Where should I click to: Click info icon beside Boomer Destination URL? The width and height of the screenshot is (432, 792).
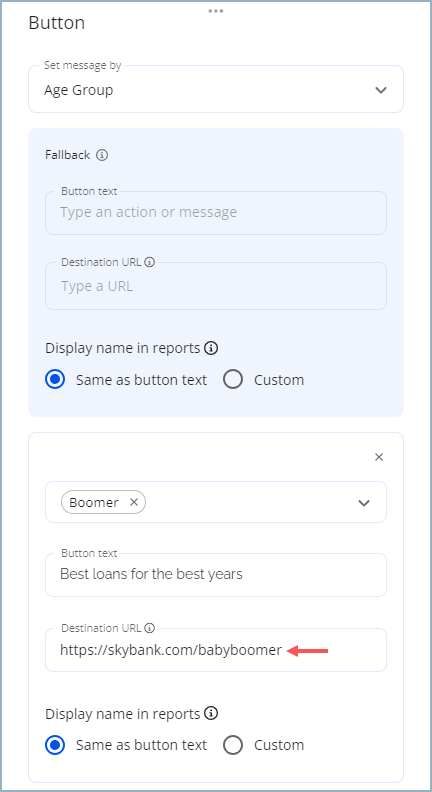[x=149, y=628]
